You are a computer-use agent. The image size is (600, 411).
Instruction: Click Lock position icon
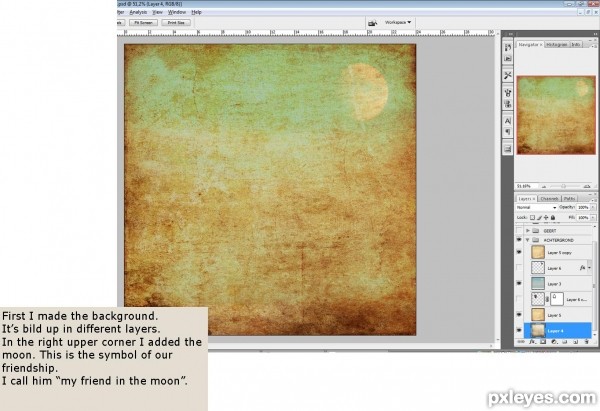pos(546,218)
